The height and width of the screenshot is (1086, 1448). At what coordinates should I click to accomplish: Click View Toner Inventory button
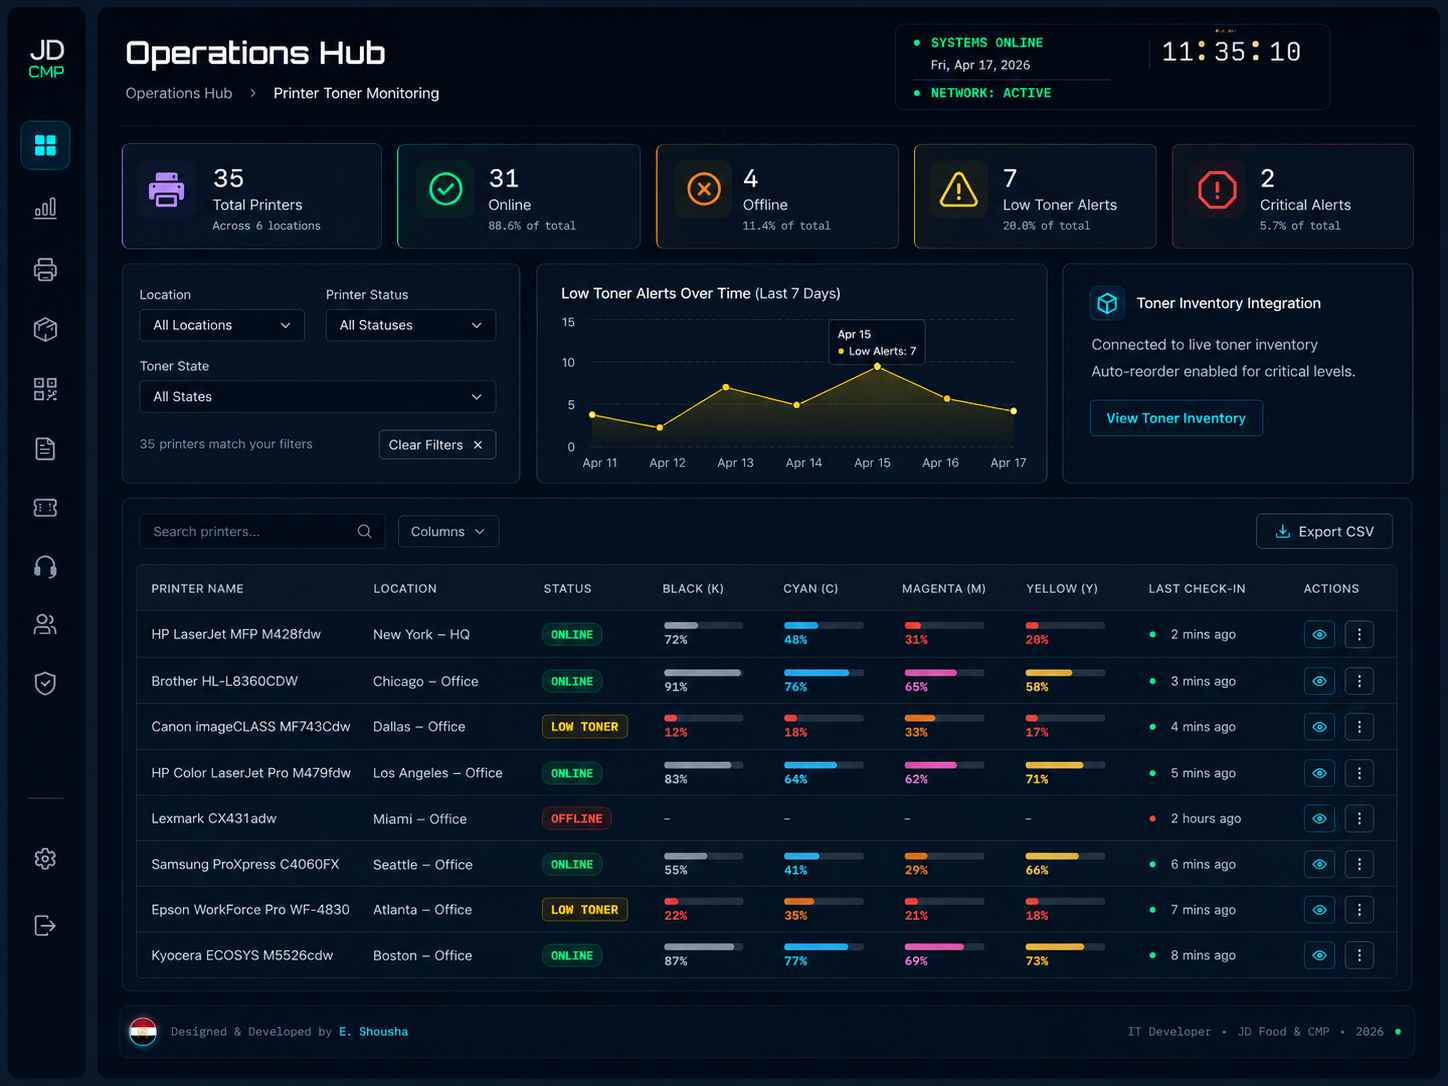point(1176,418)
